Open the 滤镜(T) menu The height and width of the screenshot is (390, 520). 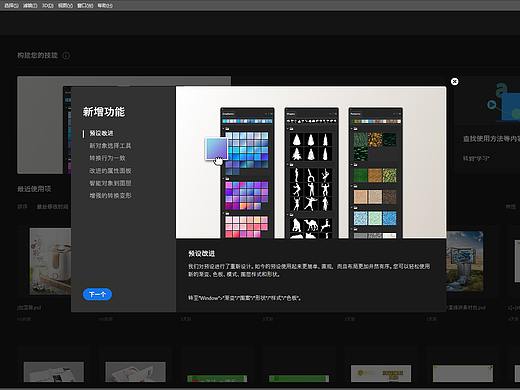tap(30, 5)
